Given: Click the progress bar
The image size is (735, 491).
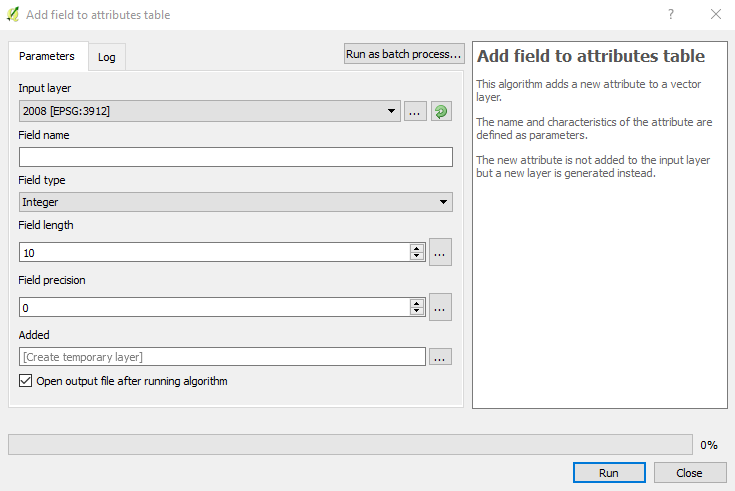Looking at the screenshot, I should (350, 445).
